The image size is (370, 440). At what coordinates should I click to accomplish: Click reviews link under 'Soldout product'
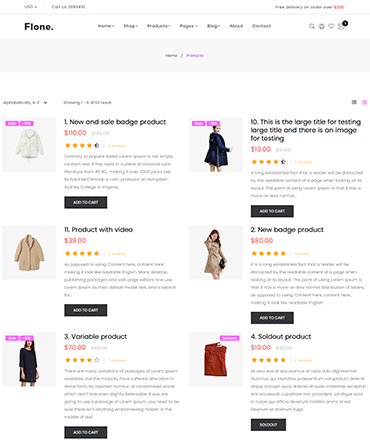(x=303, y=360)
